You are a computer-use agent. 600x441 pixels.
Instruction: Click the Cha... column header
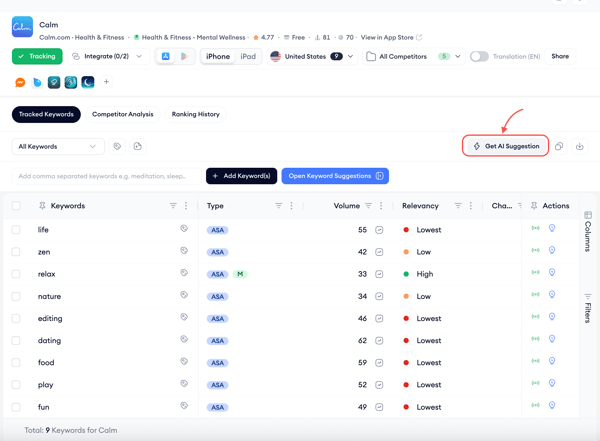click(502, 206)
